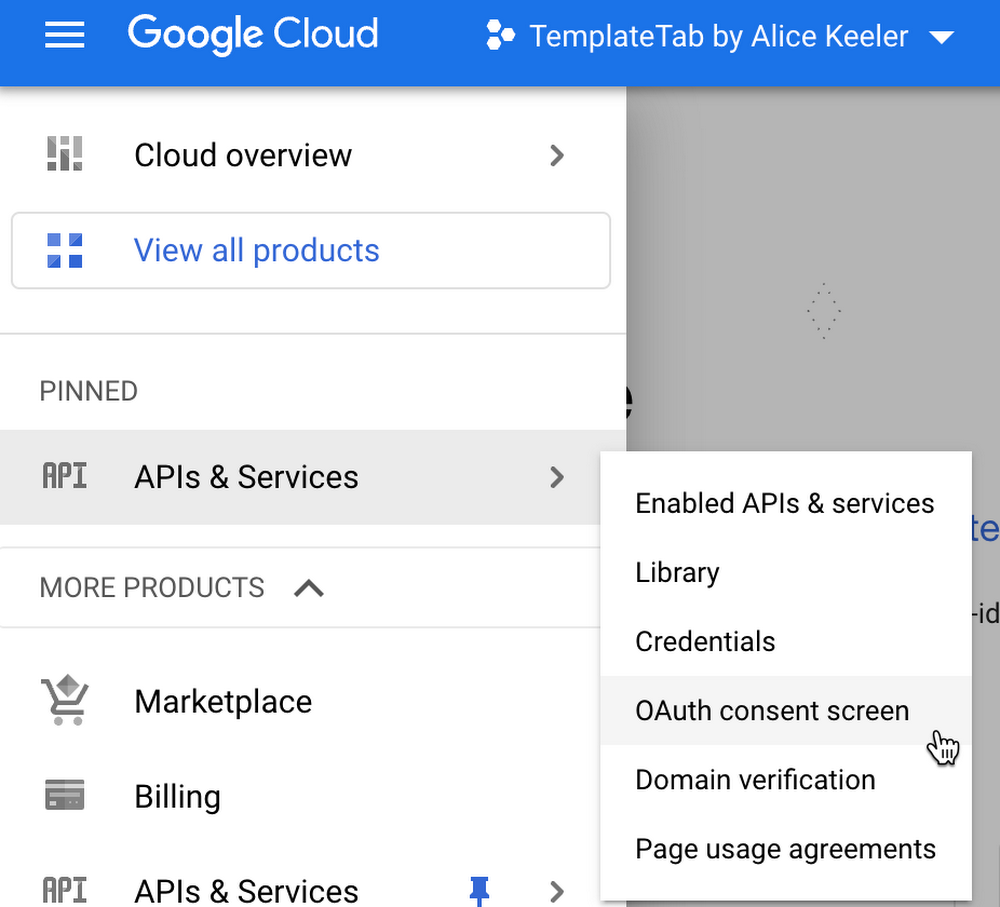Select OAuth consent screen from the submenu

click(x=772, y=711)
